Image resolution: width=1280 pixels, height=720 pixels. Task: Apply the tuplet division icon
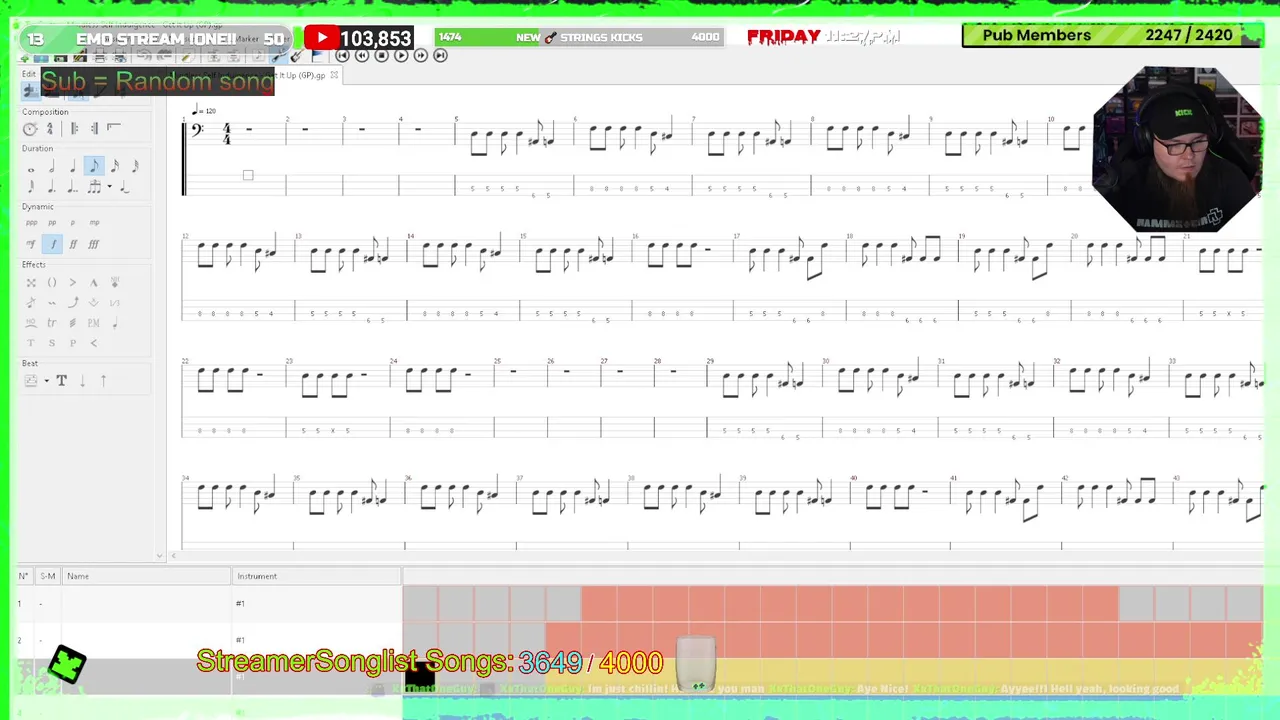click(93, 186)
